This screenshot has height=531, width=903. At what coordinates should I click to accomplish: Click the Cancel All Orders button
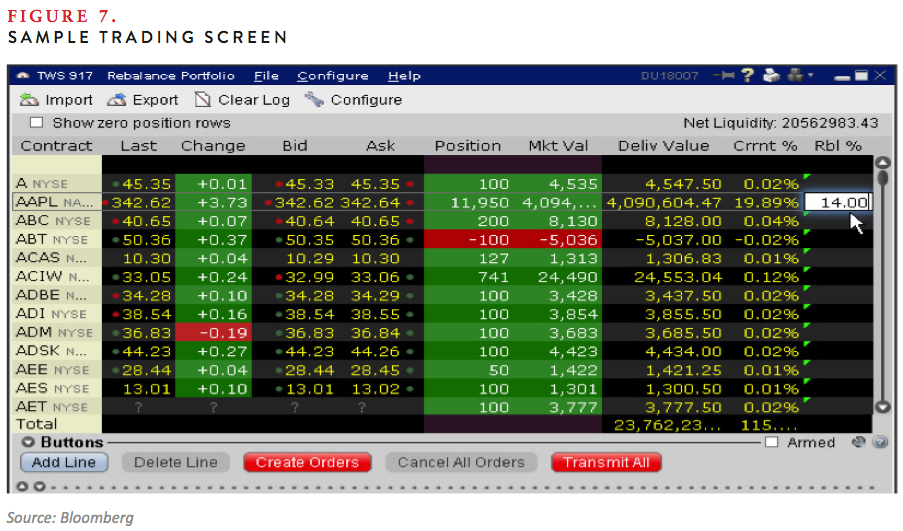461,462
